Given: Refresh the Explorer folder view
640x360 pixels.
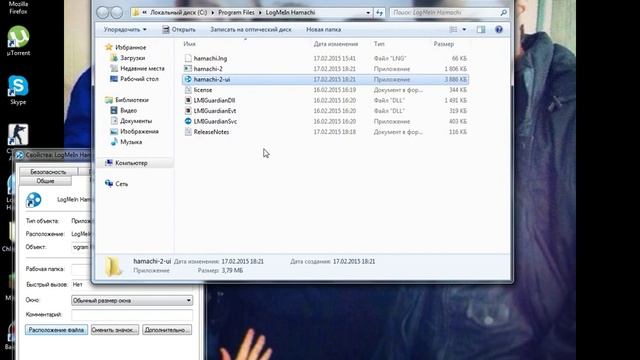Looking at the screenshot, I should click(x=379, y=13).
